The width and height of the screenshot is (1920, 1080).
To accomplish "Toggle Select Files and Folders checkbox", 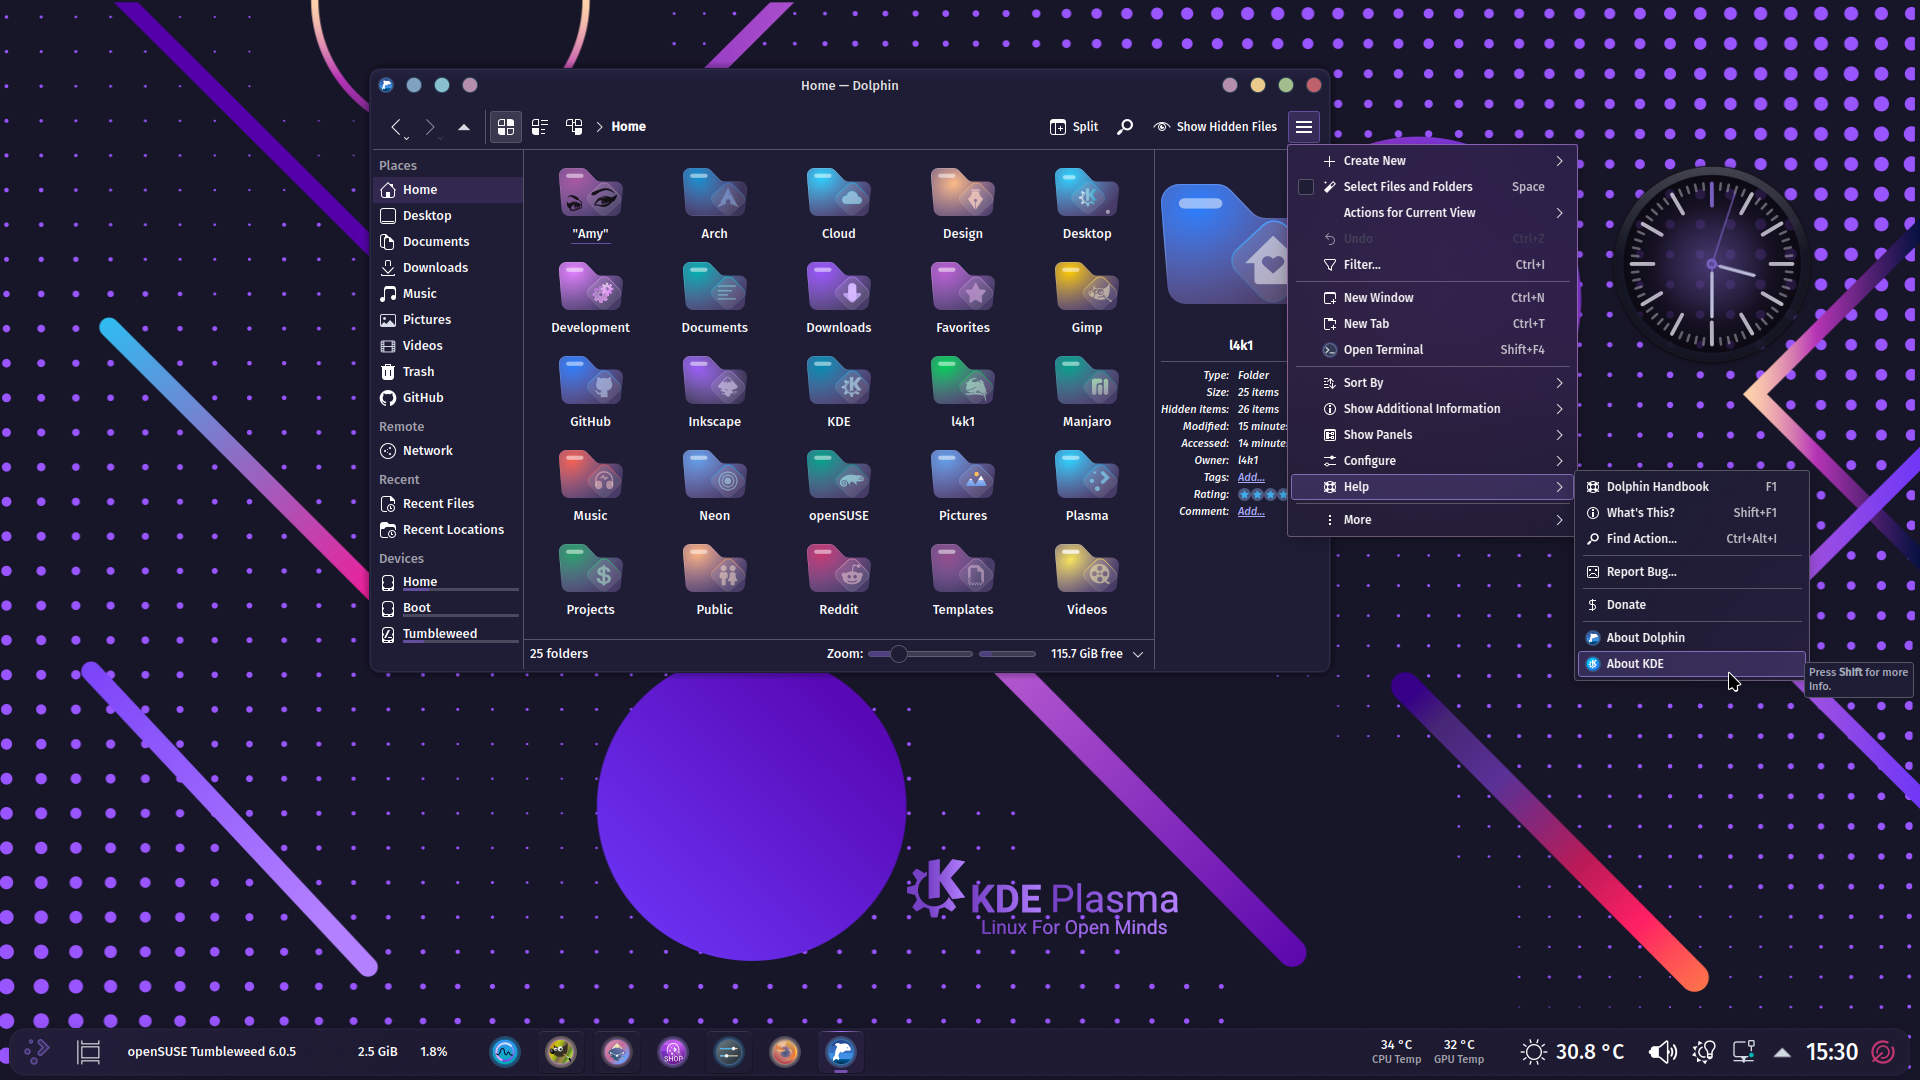I will (1306, 187).
